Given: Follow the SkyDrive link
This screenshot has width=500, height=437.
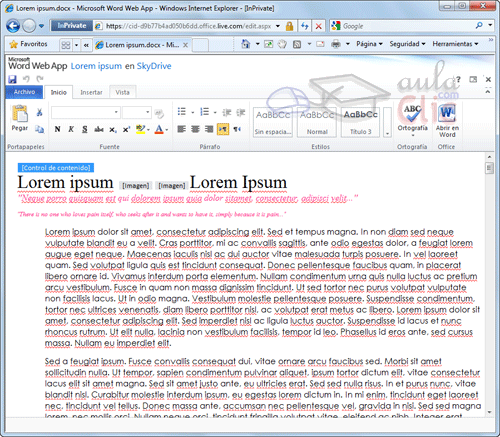Looking at the screenshot, I should (x=154, y=66).
